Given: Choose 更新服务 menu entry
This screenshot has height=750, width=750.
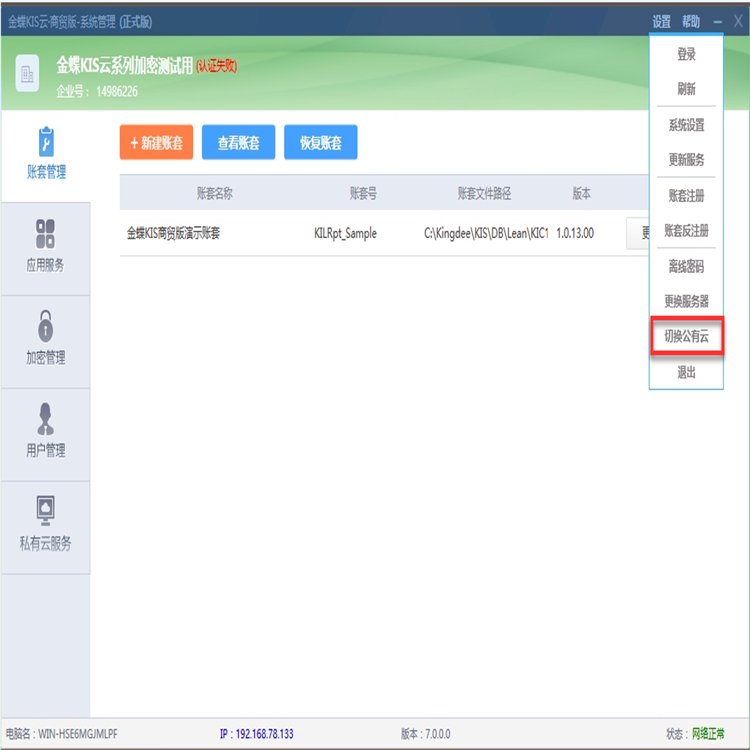Looking at the screenshot, I should [x=686, y=159].
